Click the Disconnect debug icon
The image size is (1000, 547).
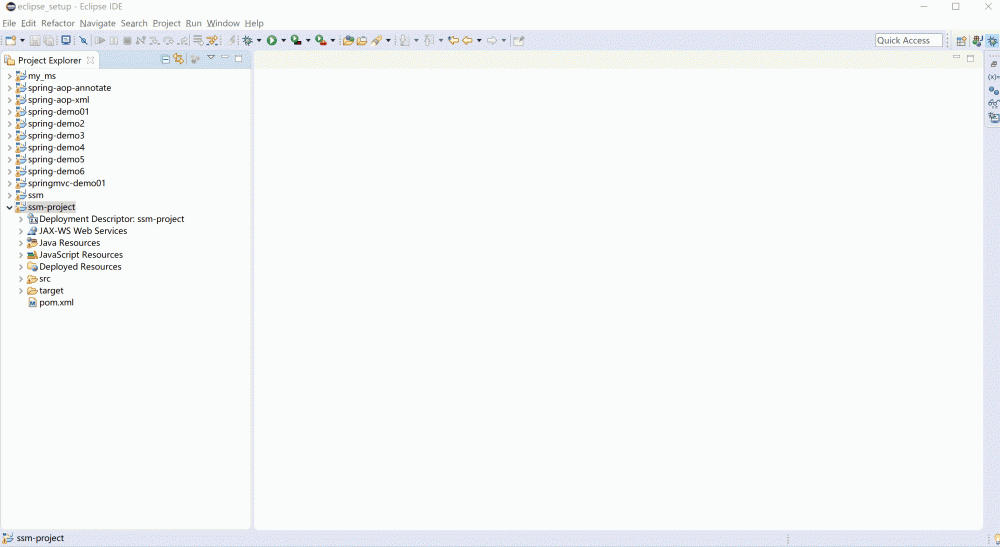coord(140,40)
